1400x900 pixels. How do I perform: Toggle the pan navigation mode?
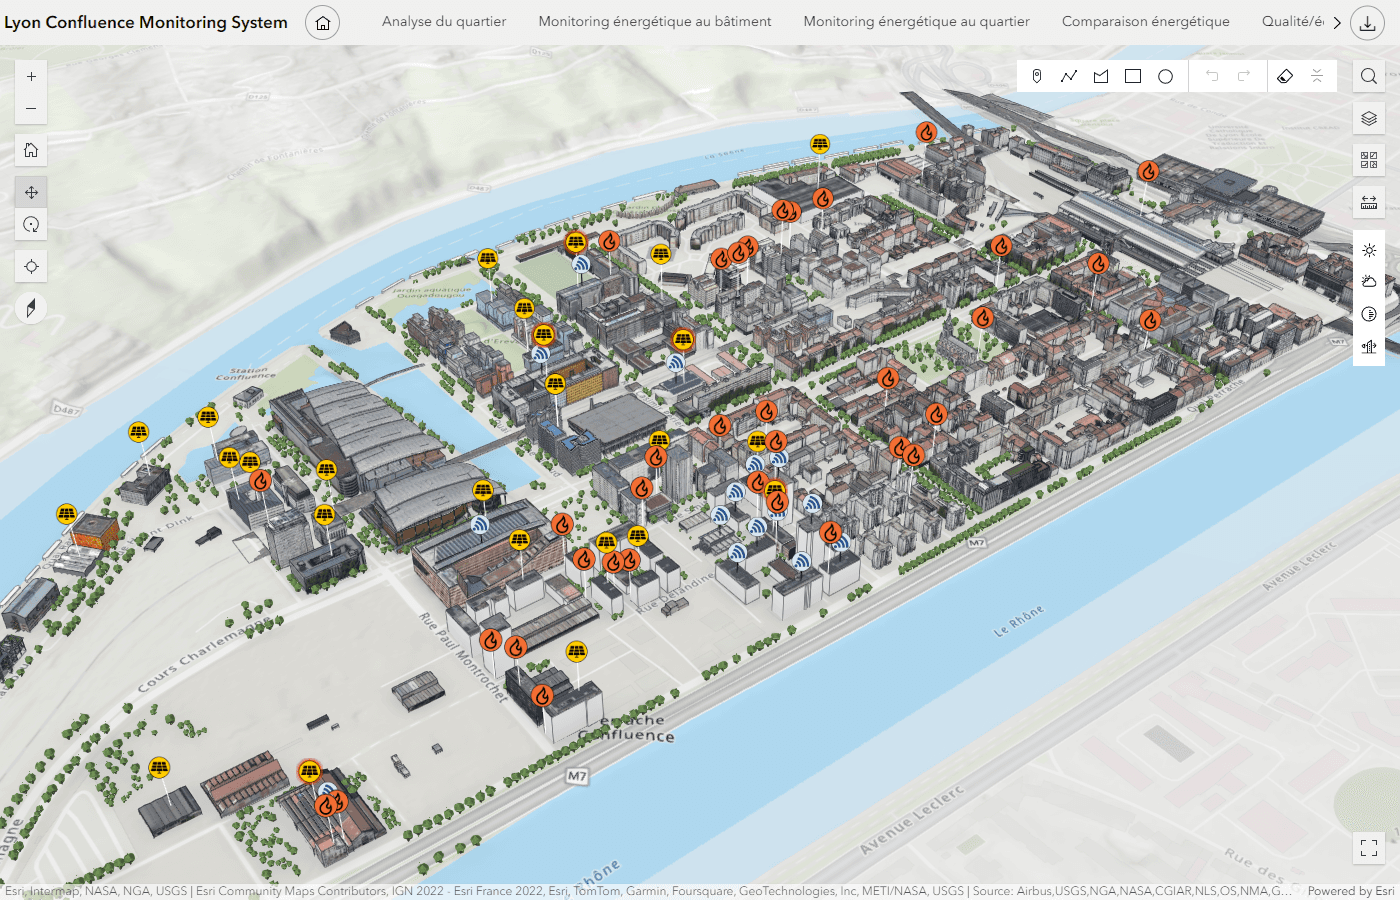click(31, 192)
